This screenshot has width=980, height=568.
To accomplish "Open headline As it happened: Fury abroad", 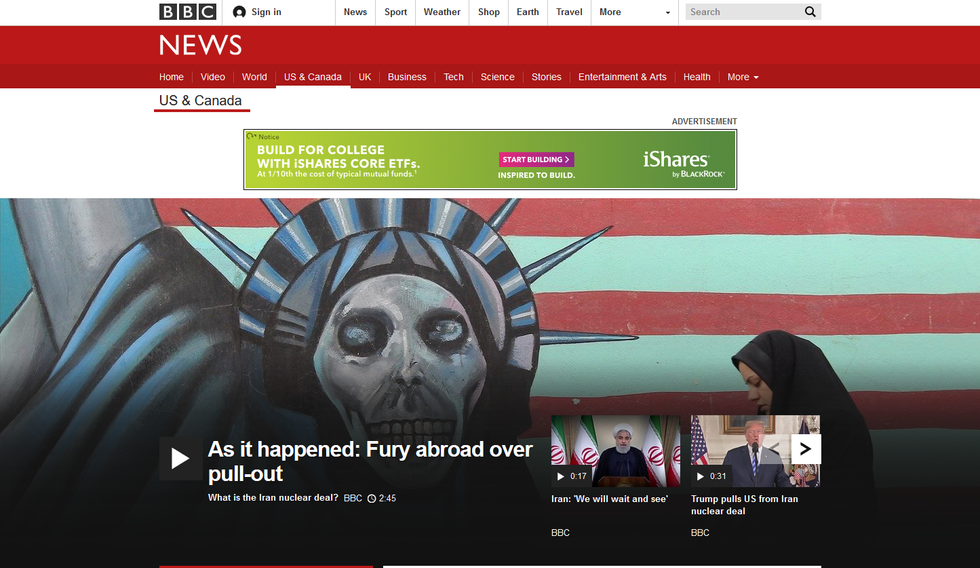I will [370, 461].
